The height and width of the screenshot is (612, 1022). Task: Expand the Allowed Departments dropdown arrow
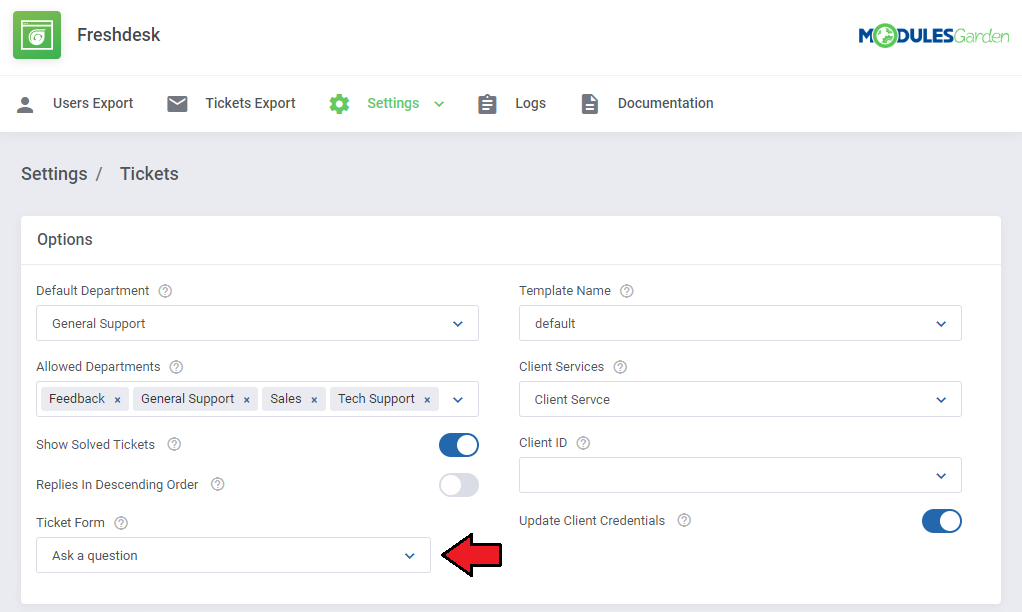click(458, 400)
